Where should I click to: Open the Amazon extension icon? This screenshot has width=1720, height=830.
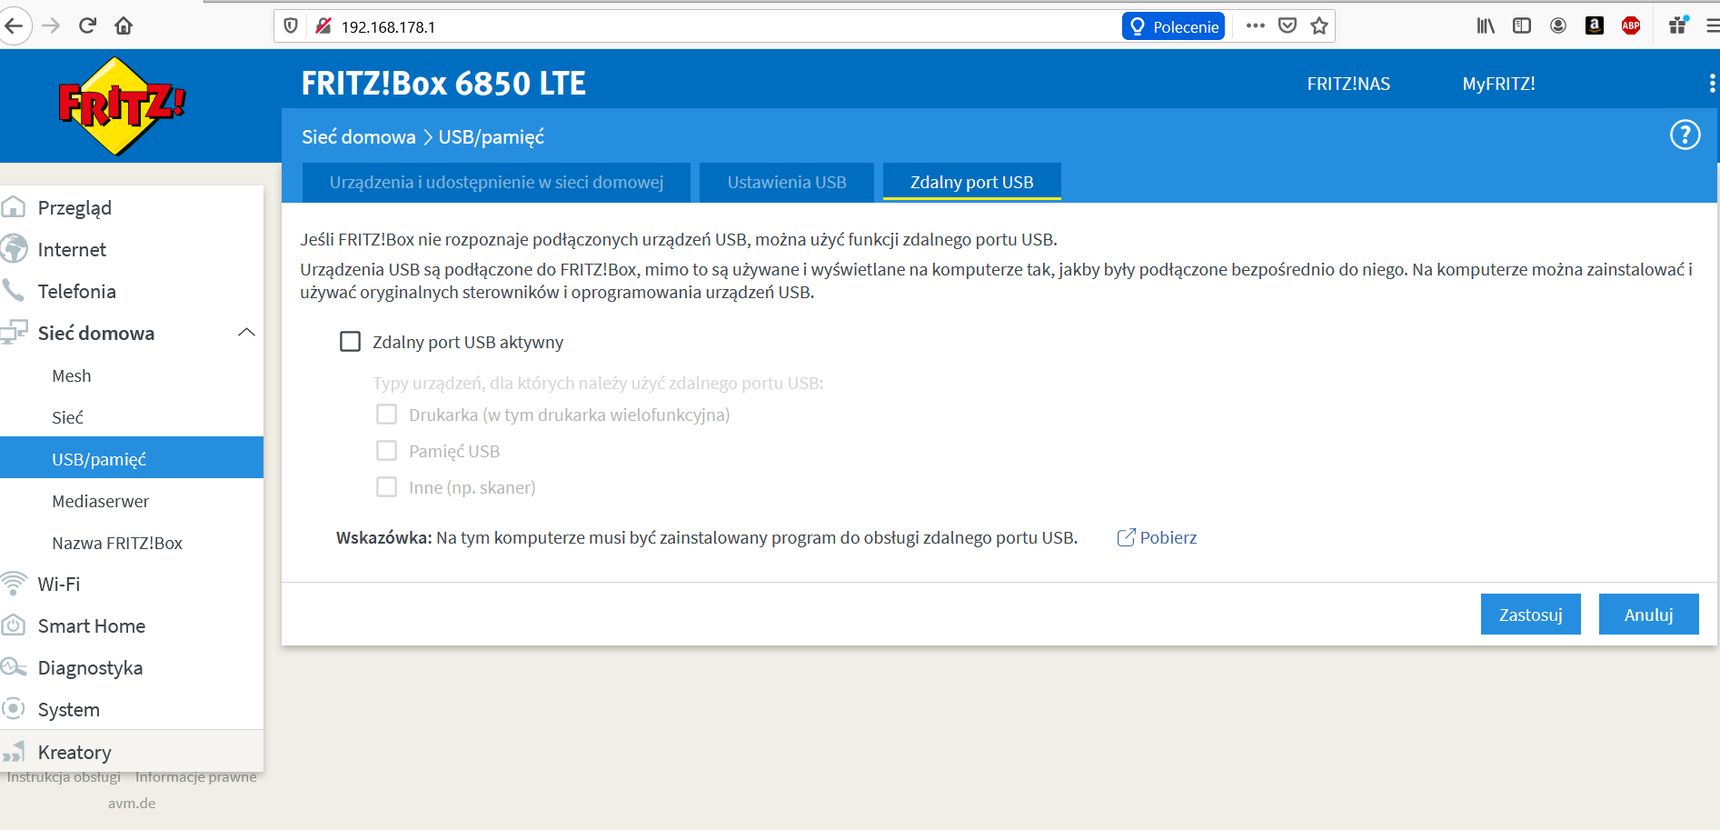click(1595, 26)
